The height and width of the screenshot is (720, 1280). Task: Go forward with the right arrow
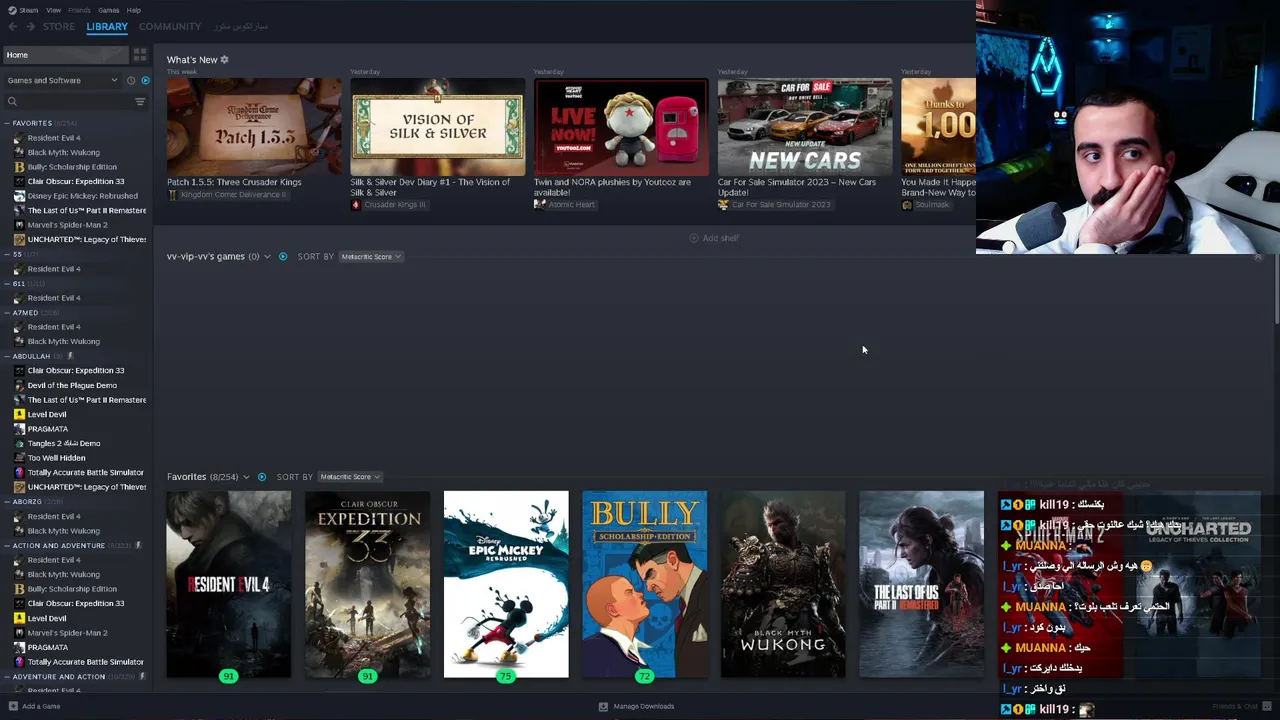pyautogui.click(x=30, y=27)
